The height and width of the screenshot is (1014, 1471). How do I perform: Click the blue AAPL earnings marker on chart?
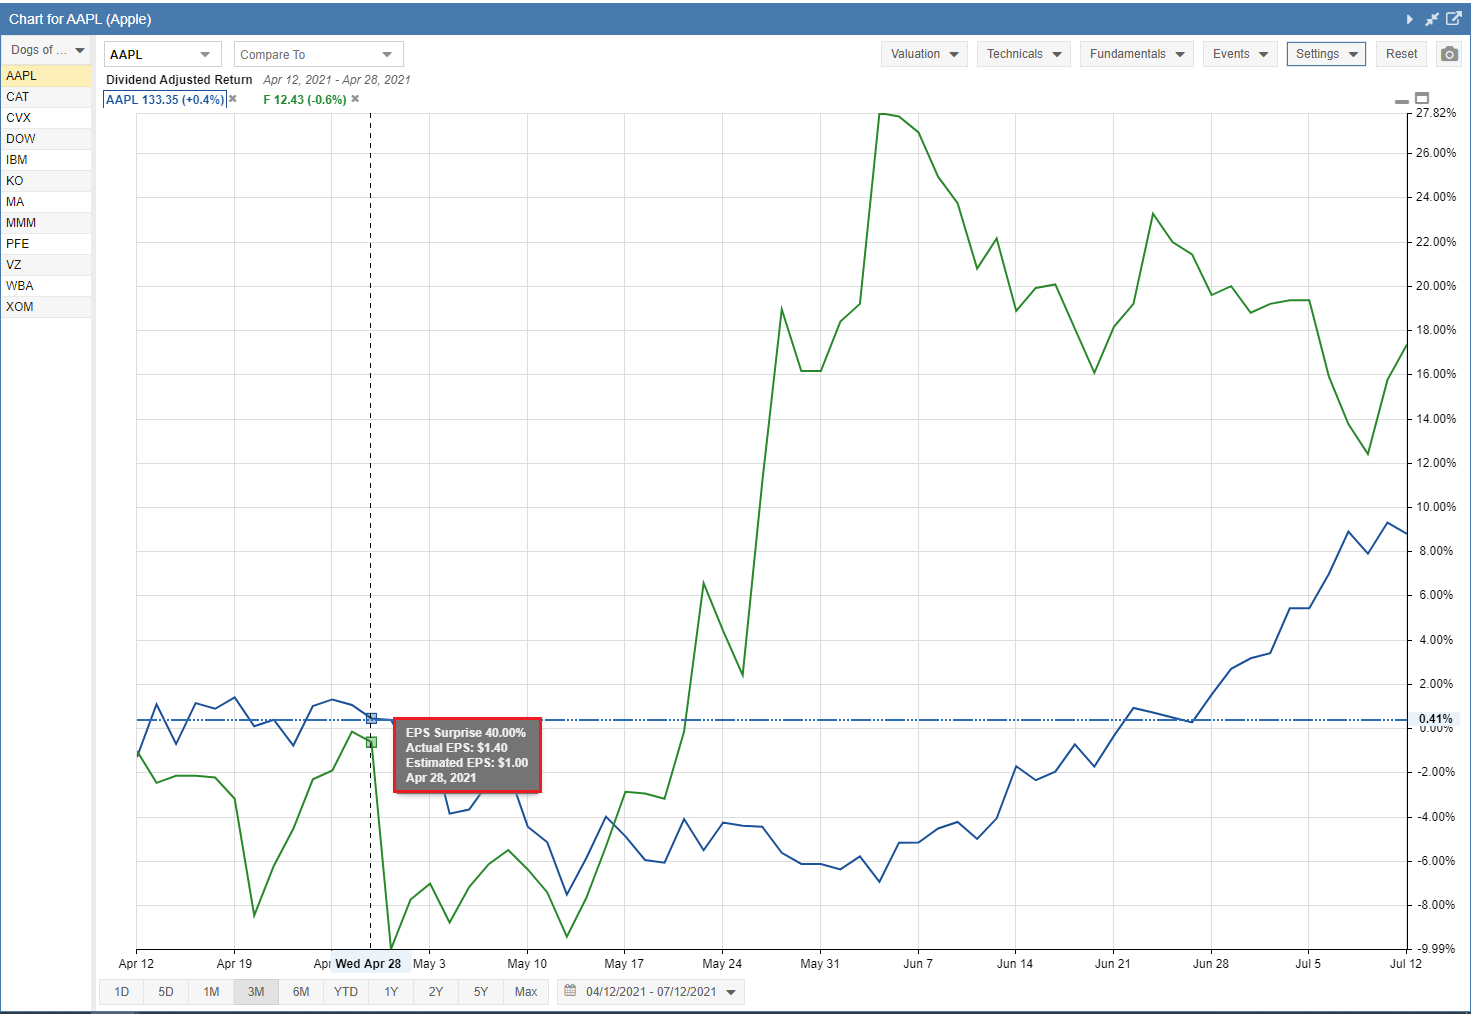click(x=371, y=719)
